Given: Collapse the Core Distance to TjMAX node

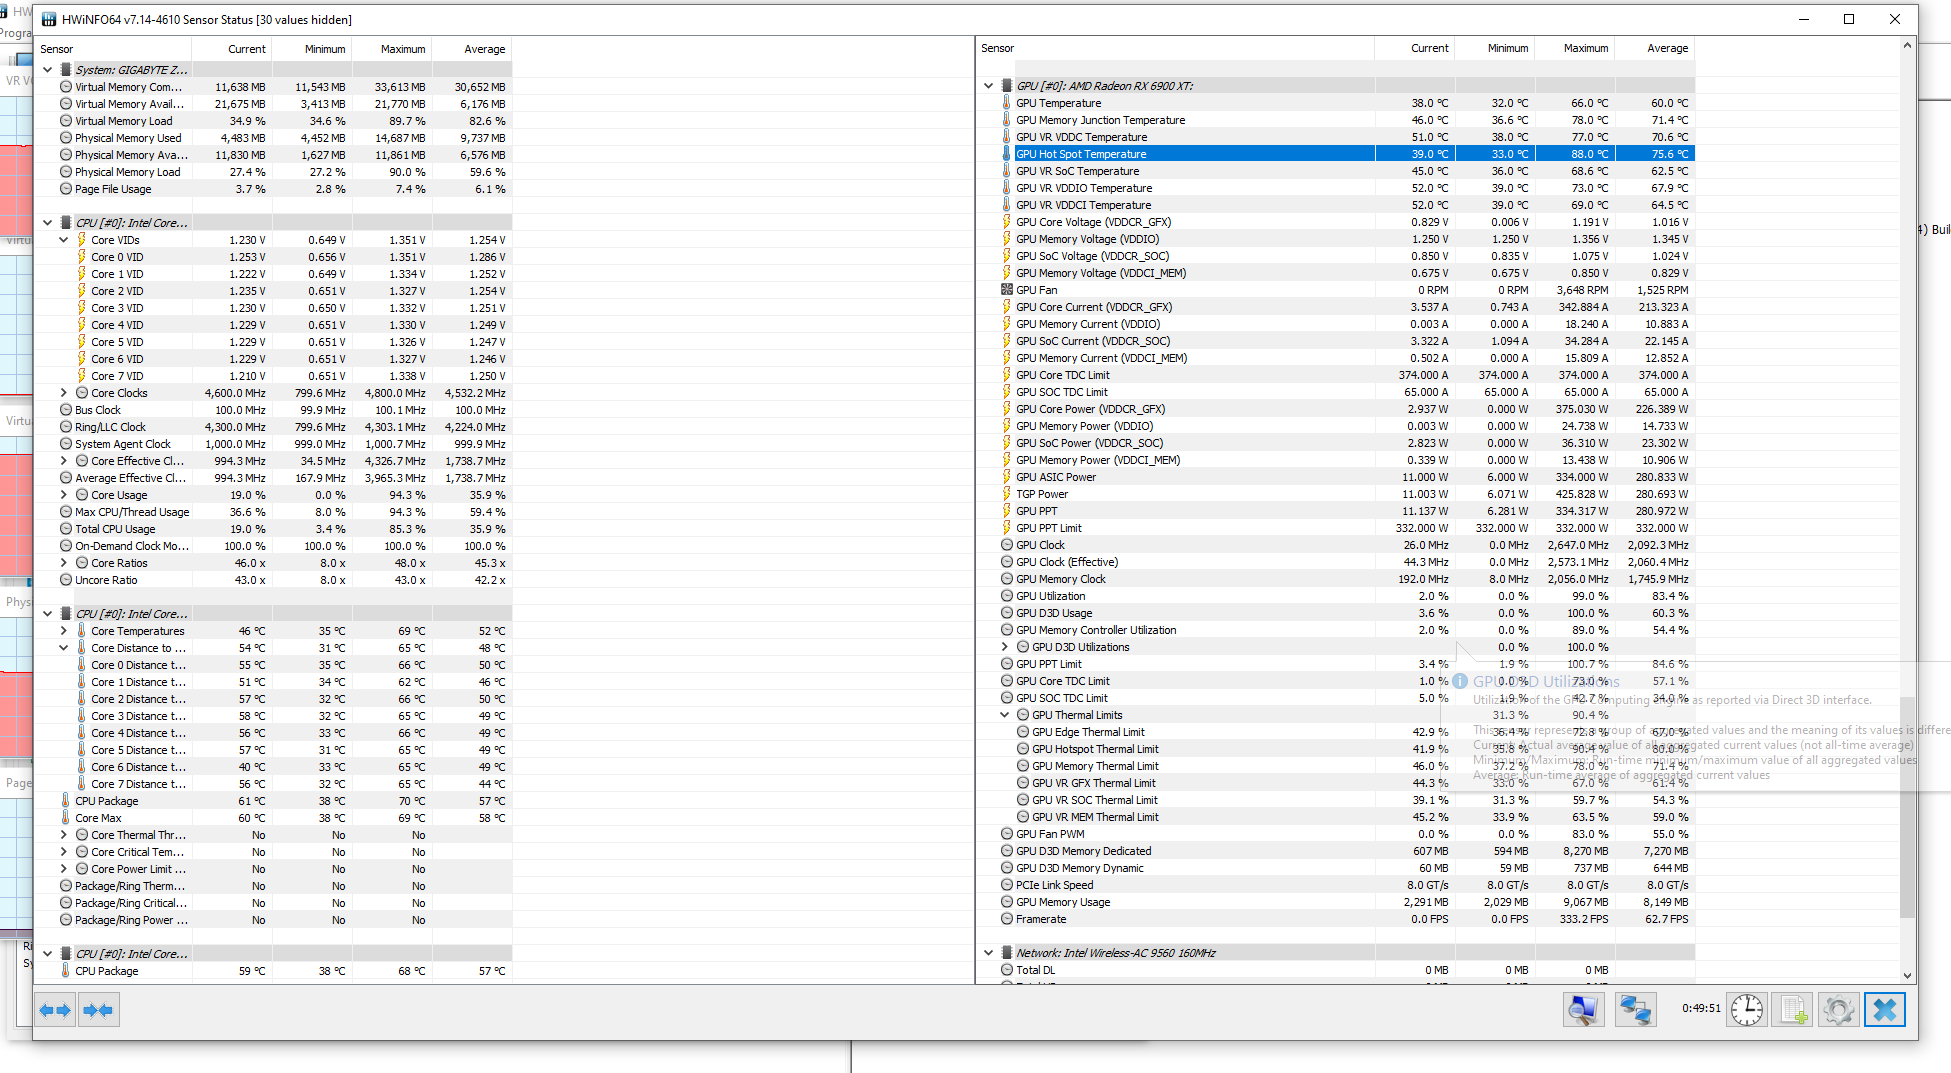Looking at the screenshot, I should pos(63,648).
